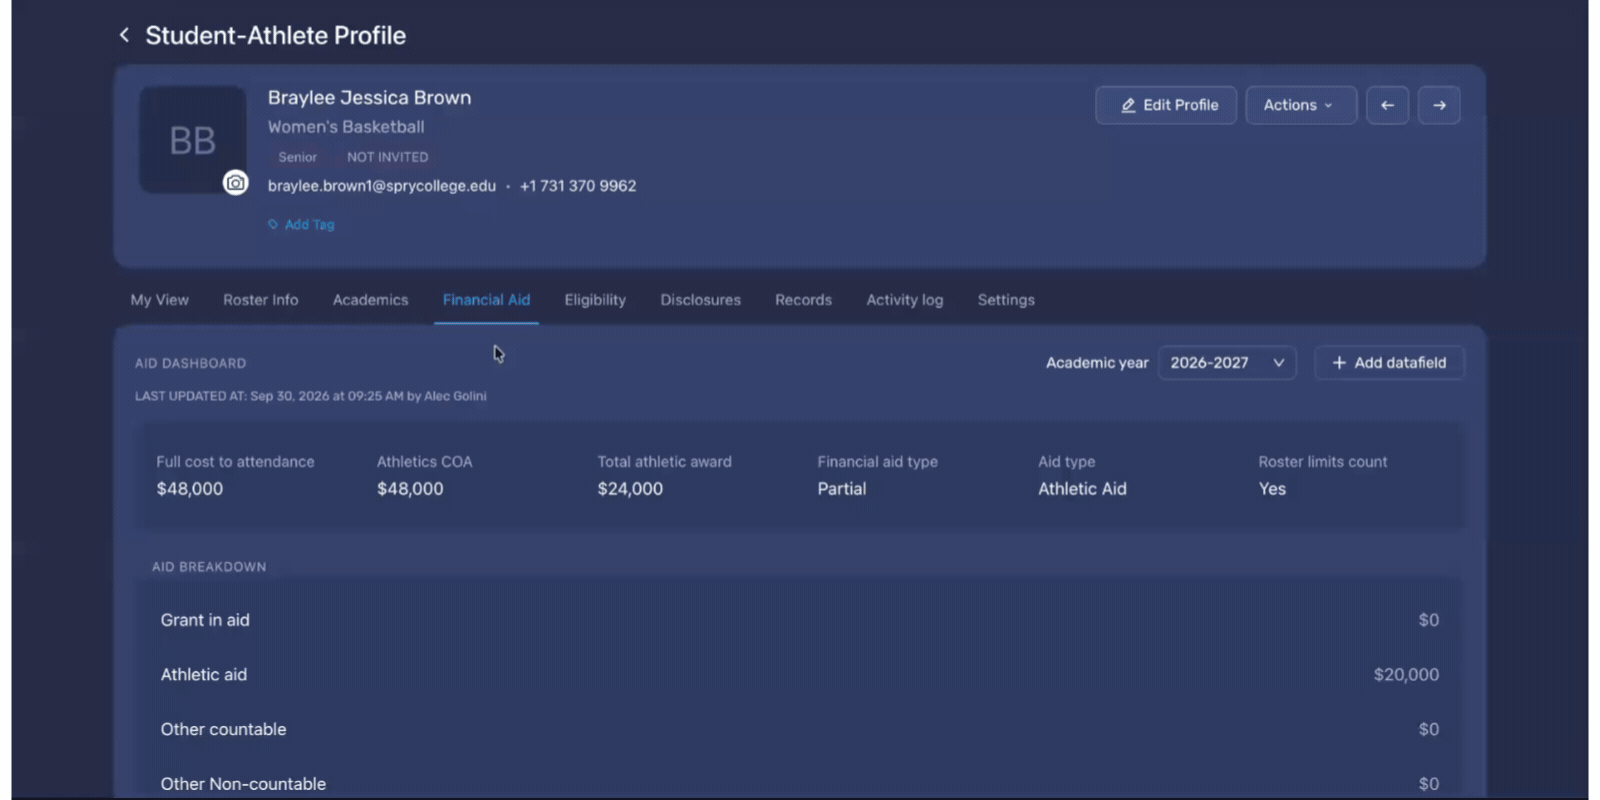This screenshot has height=800, width=1600.
Task: Click the Other countable row
Action: tap(799, 730)
